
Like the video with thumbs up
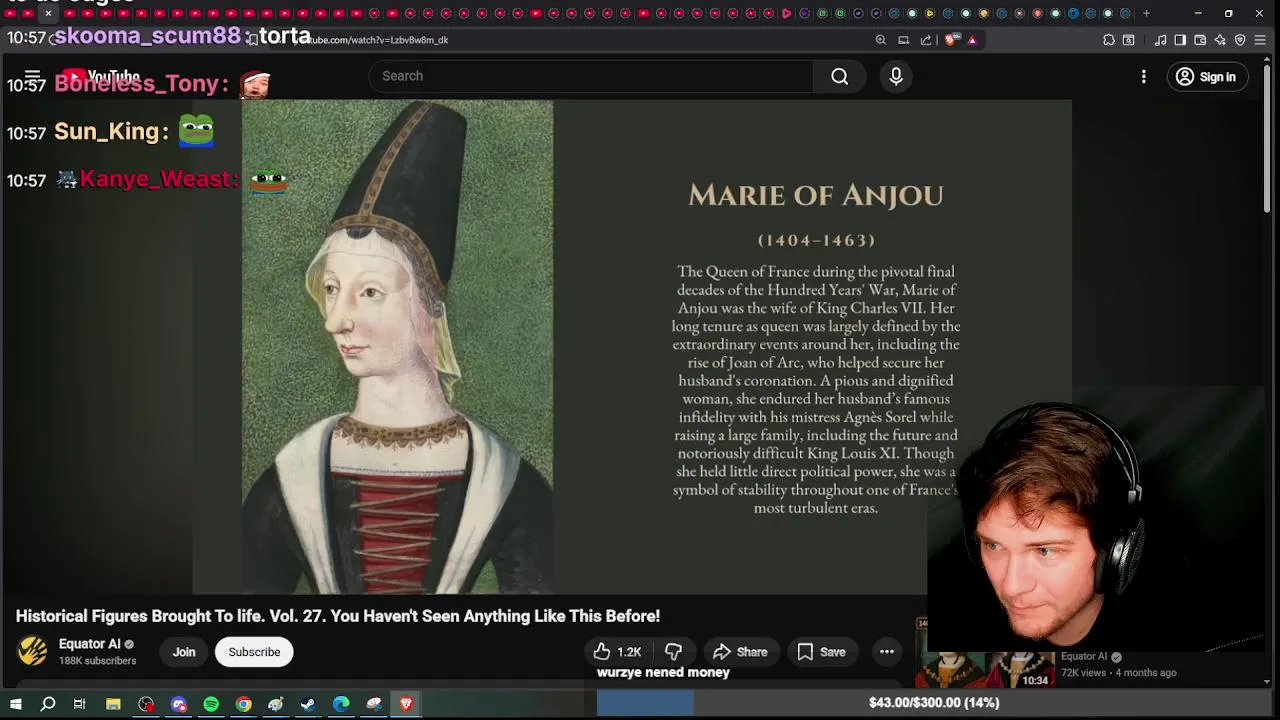(617, 652)
